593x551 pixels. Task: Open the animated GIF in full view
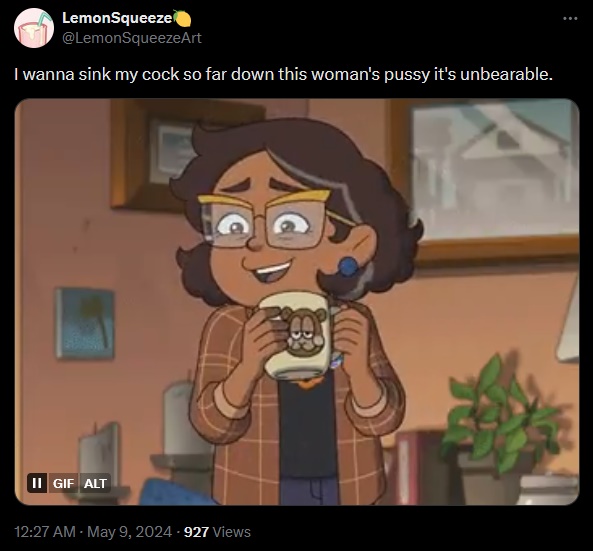pos(297,302)
